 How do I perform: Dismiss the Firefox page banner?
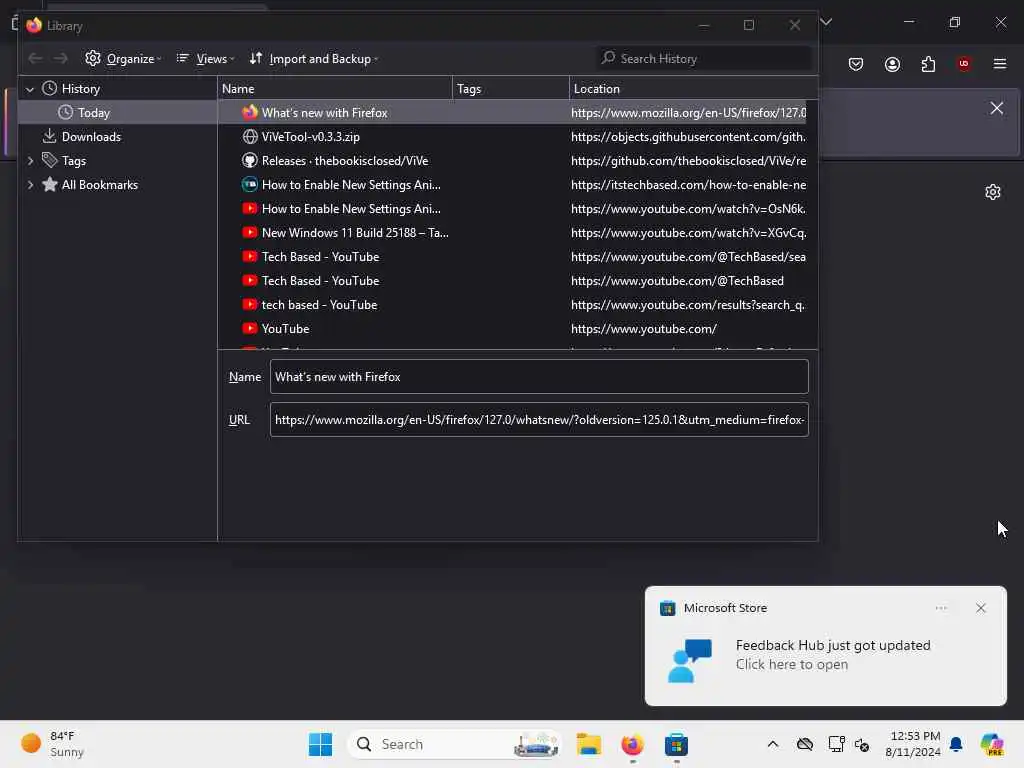pos(997,108)
